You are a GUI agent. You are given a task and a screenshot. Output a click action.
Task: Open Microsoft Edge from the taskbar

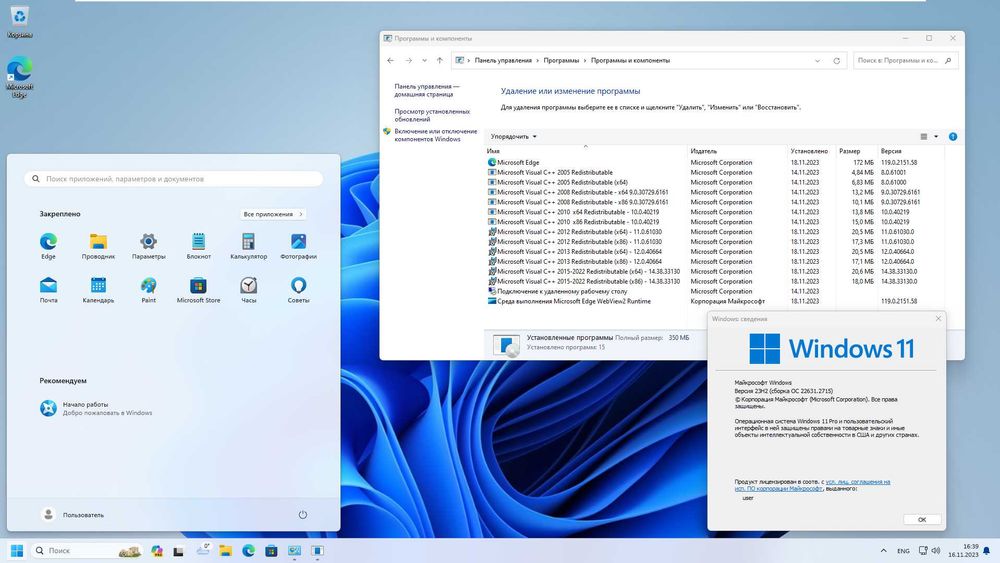(x=248, y=550)
